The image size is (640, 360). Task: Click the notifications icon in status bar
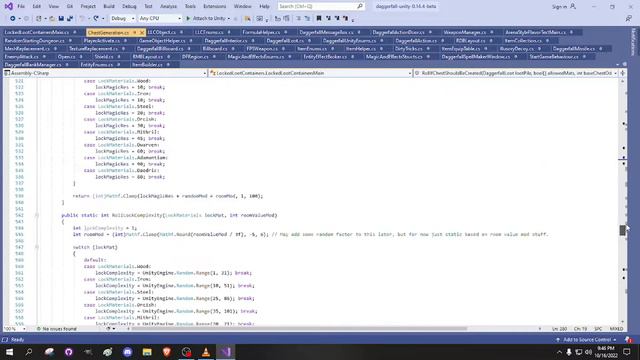628,340
